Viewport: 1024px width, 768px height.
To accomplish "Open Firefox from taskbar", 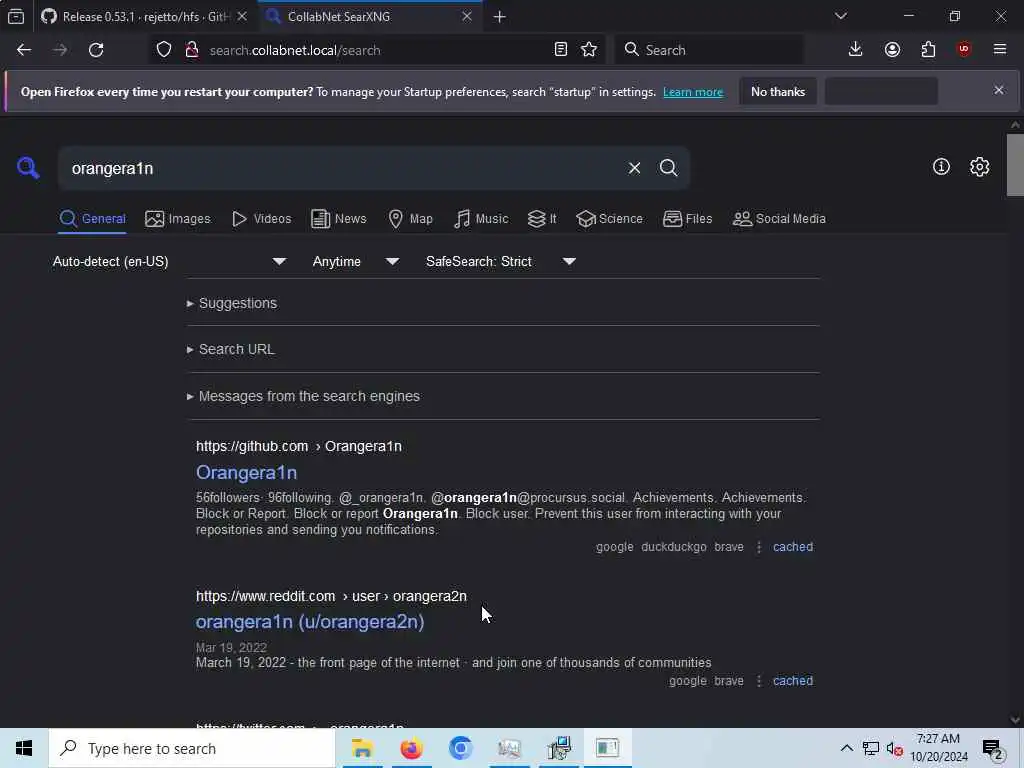I will 411,748.
